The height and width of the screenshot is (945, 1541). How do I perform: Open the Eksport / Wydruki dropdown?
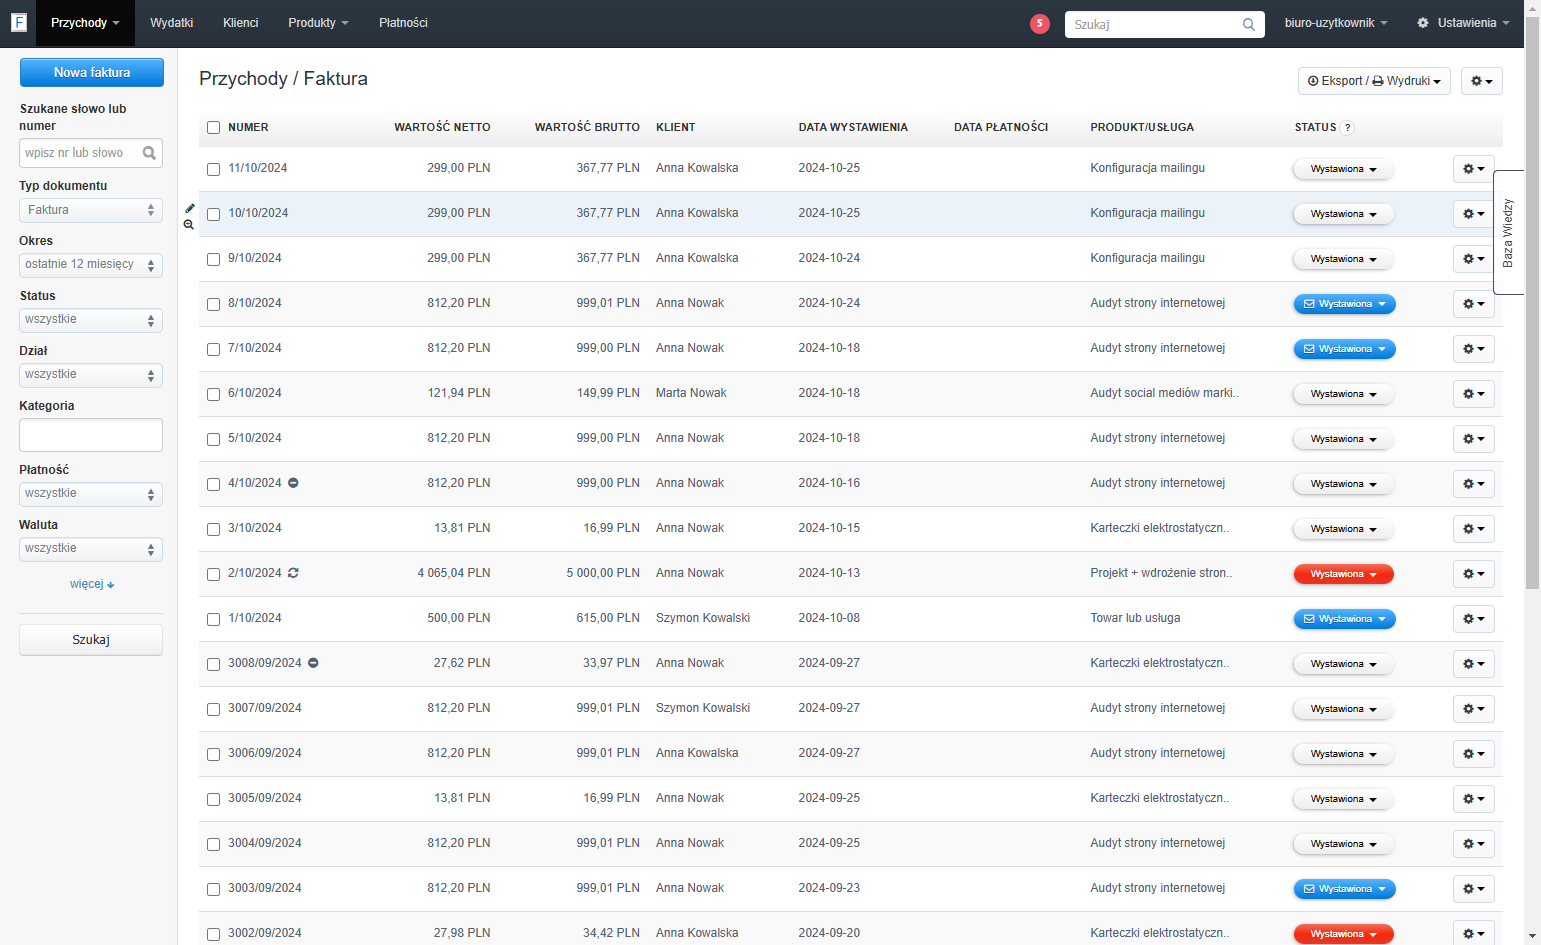pyautogui.click(x=1374, y=81)
